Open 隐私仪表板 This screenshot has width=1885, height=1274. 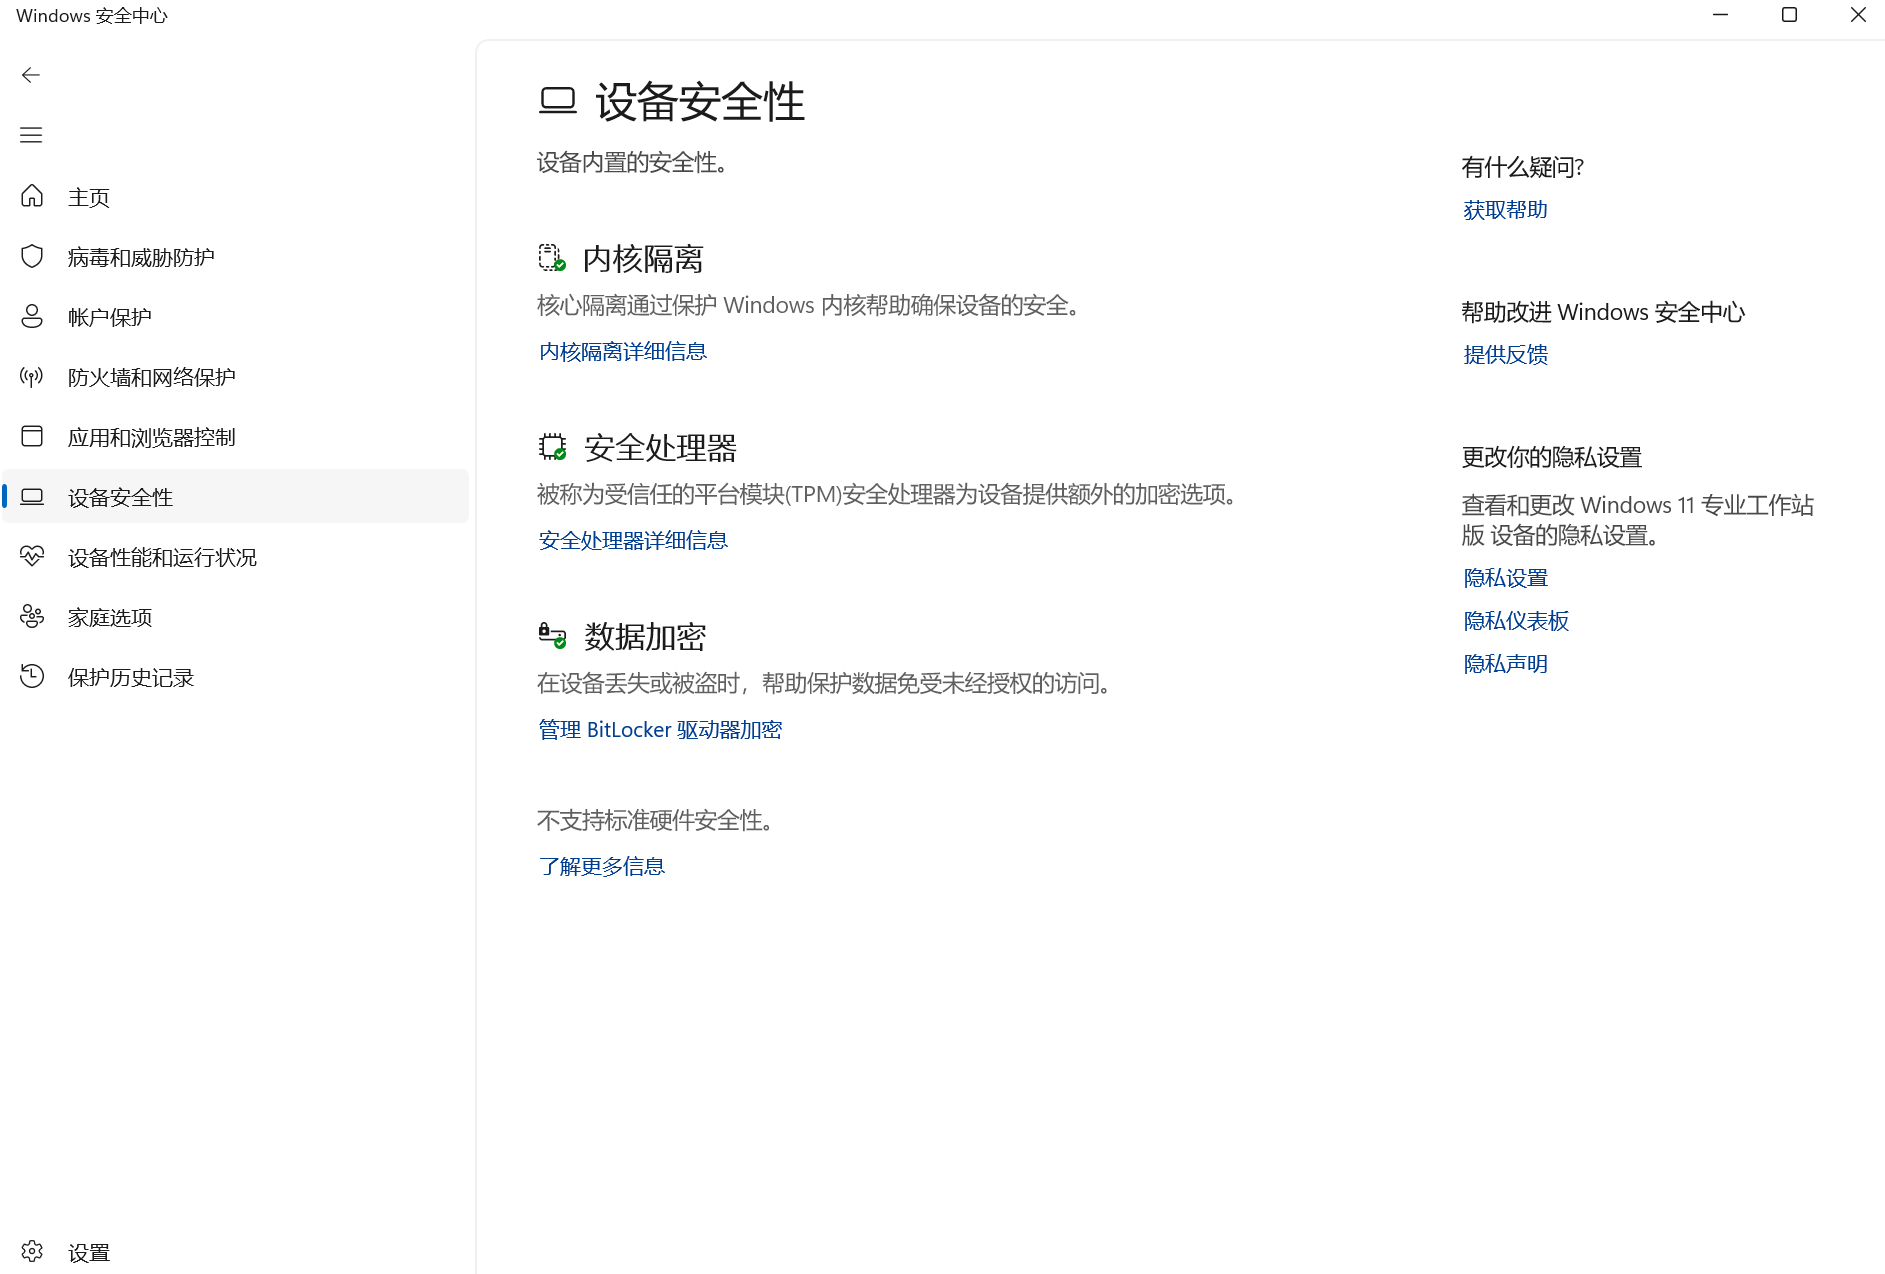[x=1515, y=620]
